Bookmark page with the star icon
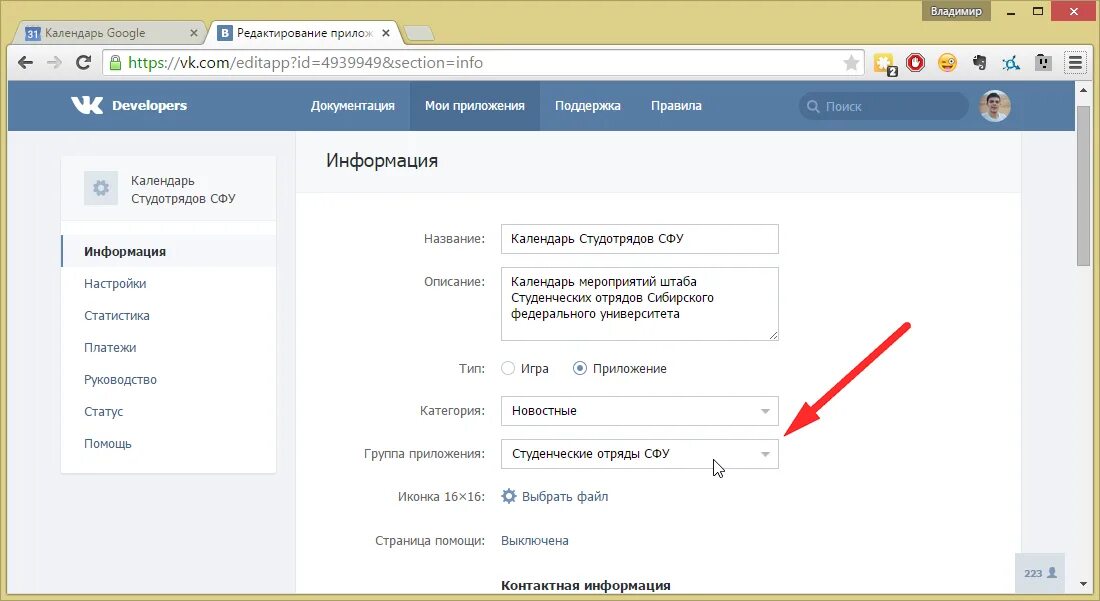This screenshot has height=601, width=1100. pyautogui.click(x=851, y=63)
